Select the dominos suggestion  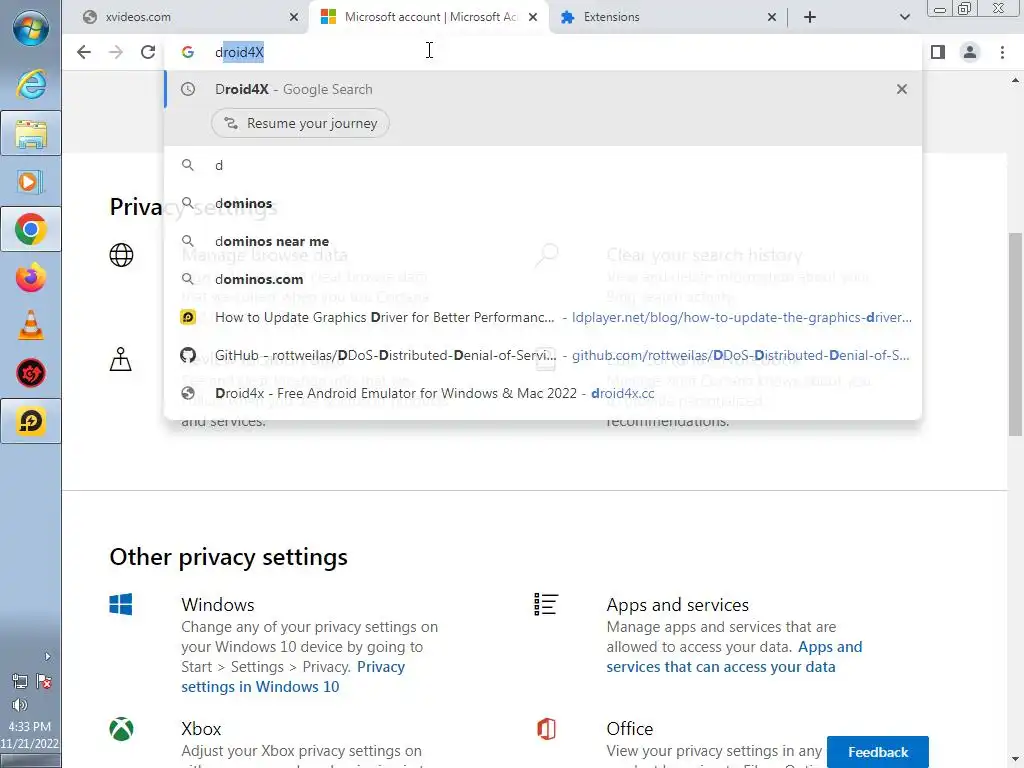coord(543,203)
